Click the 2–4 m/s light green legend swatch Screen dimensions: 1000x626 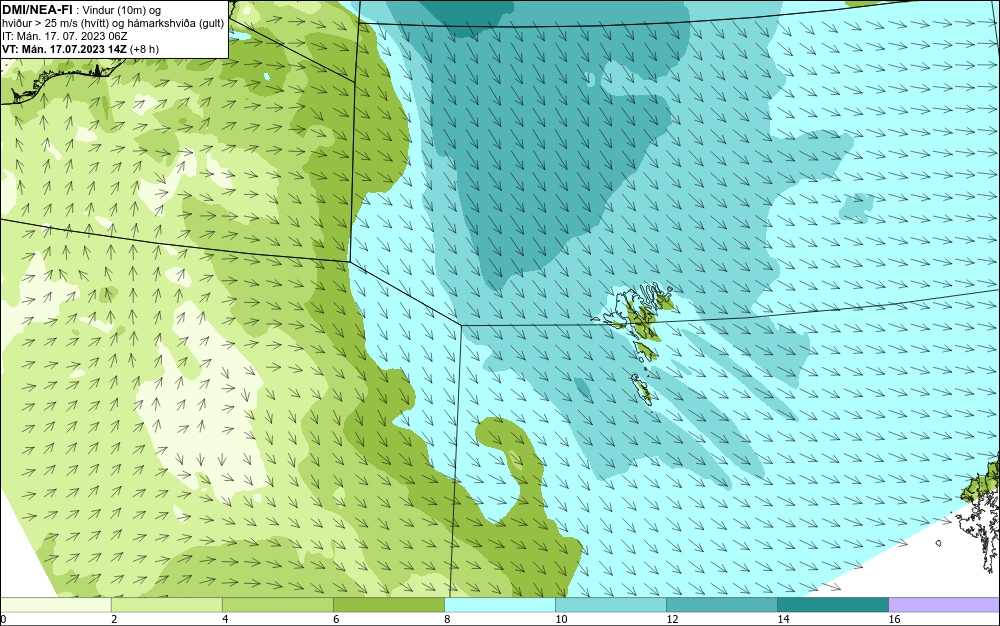click(x=166, y=604)
